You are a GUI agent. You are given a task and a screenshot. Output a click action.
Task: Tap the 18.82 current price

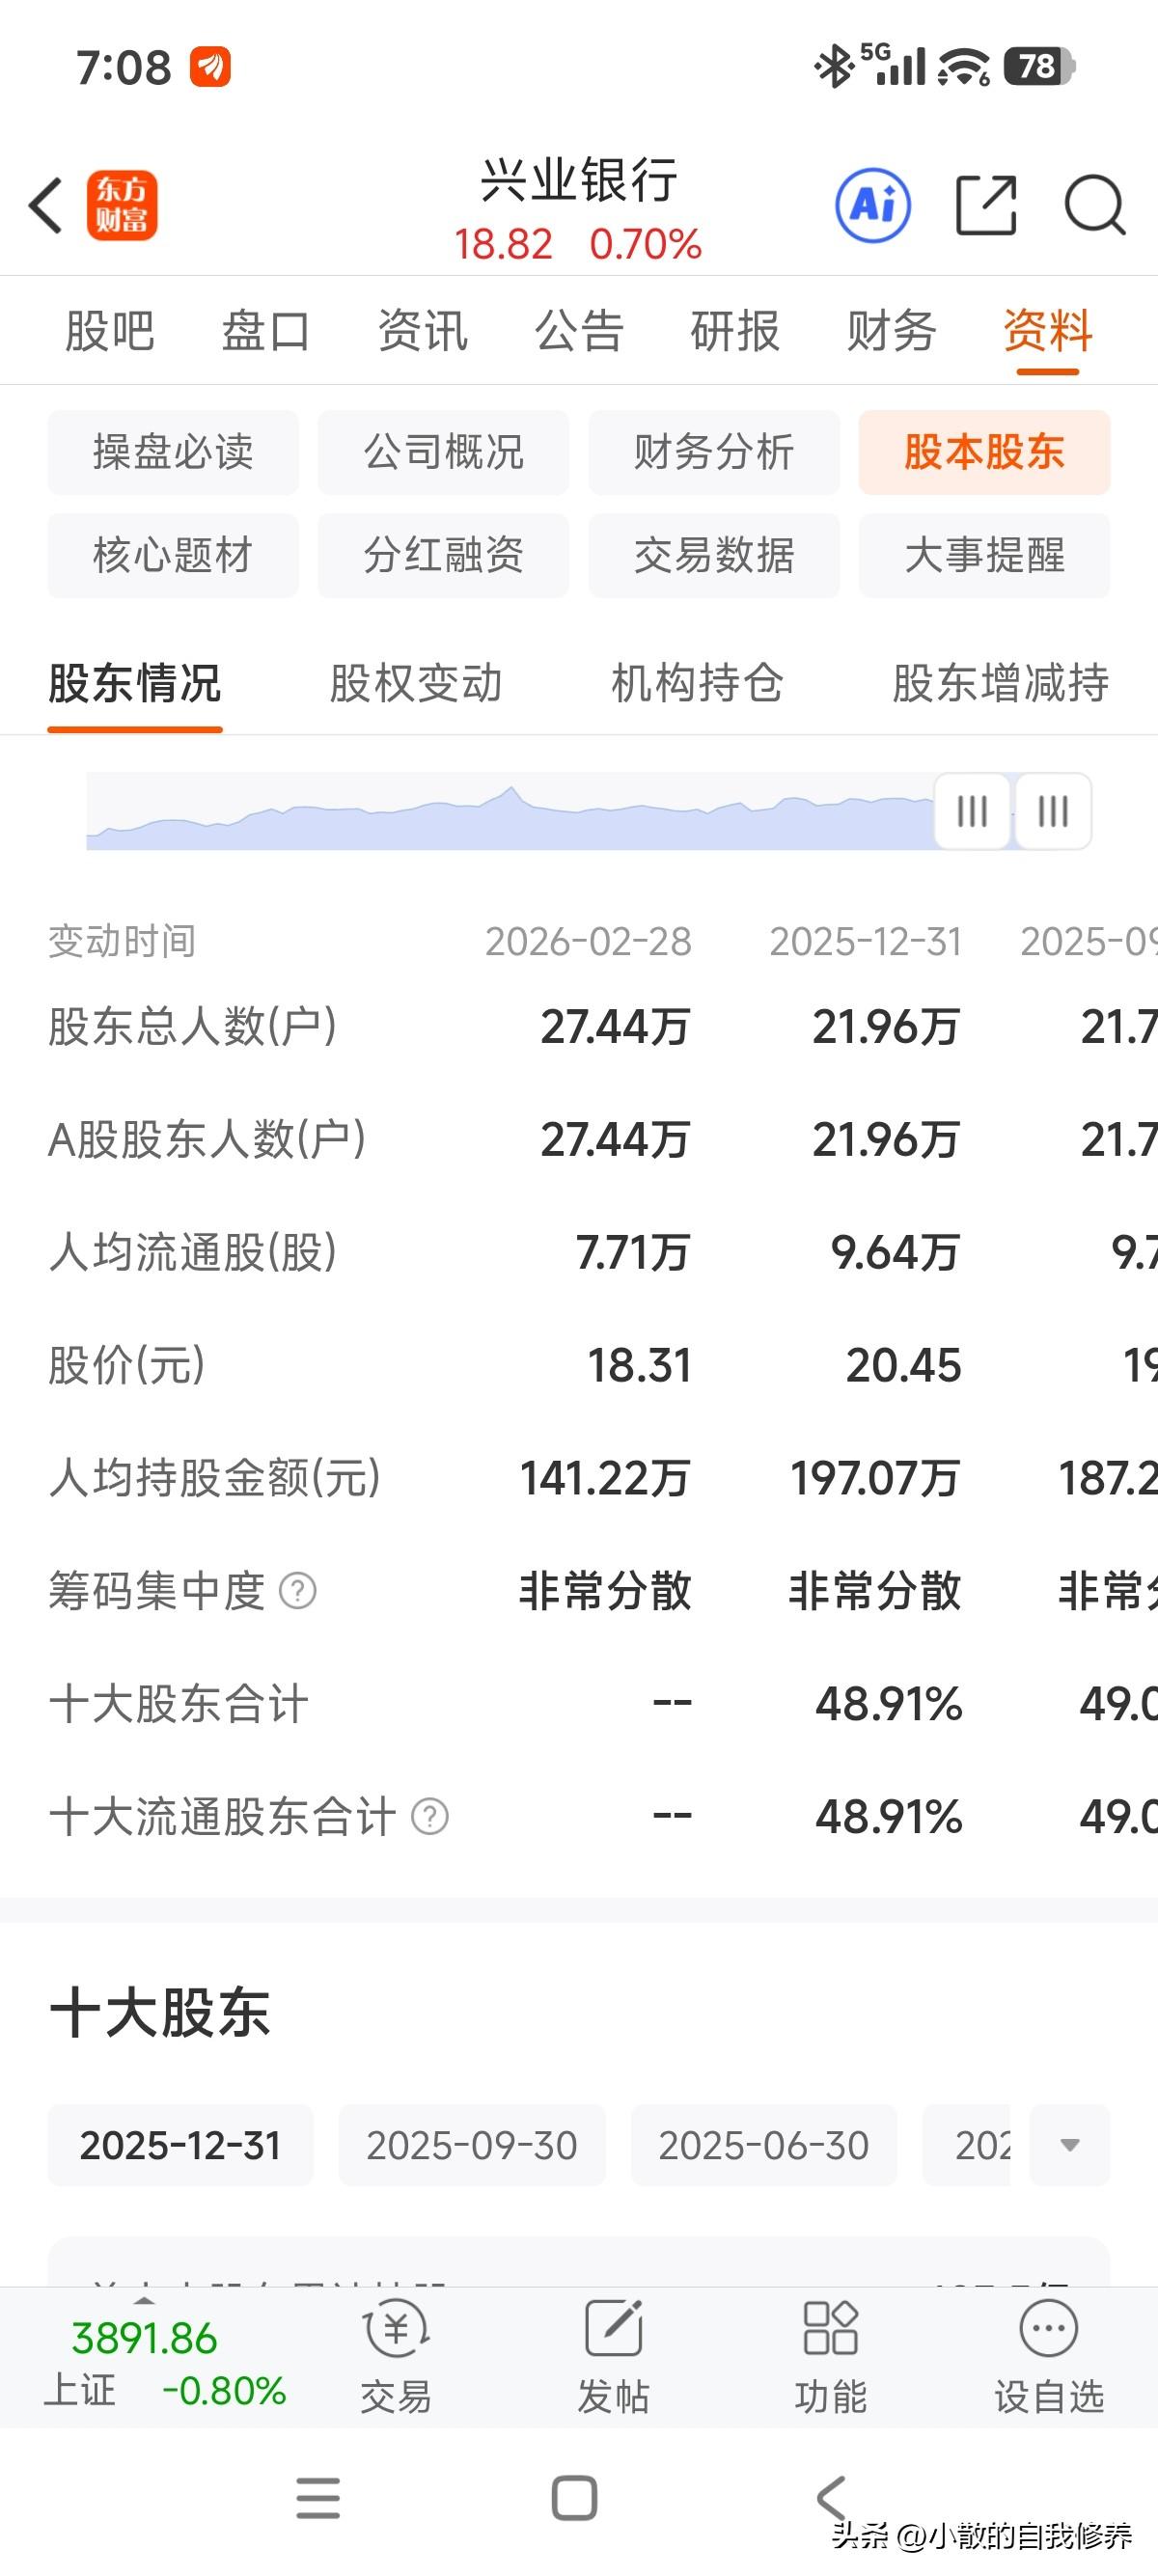(503, 244)
